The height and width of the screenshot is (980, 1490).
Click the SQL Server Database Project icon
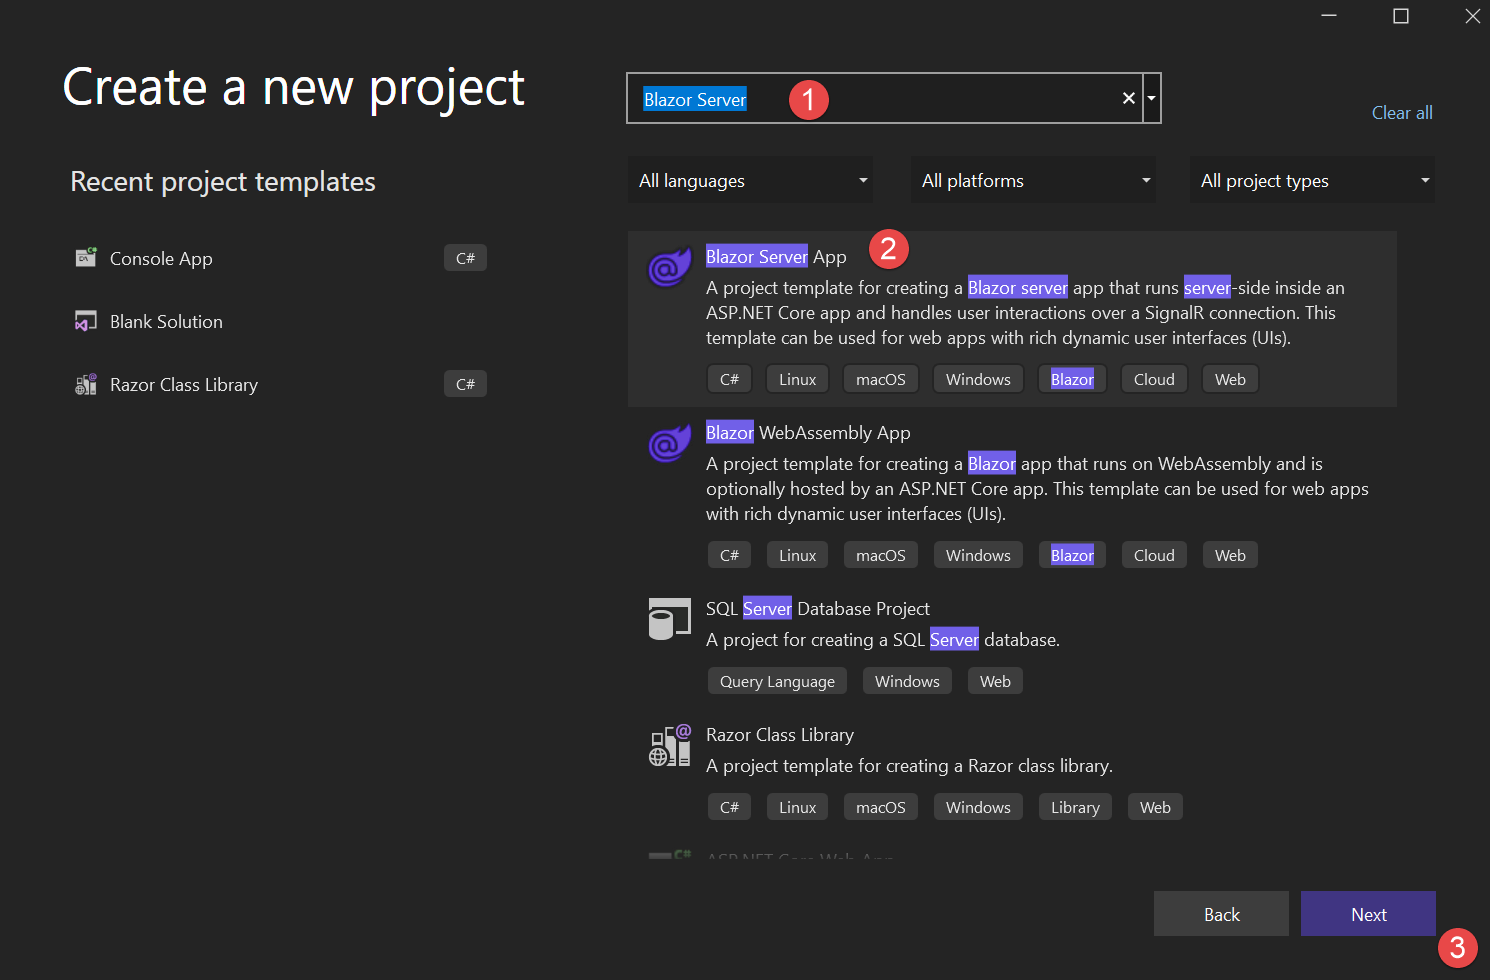tap(670, 619)
